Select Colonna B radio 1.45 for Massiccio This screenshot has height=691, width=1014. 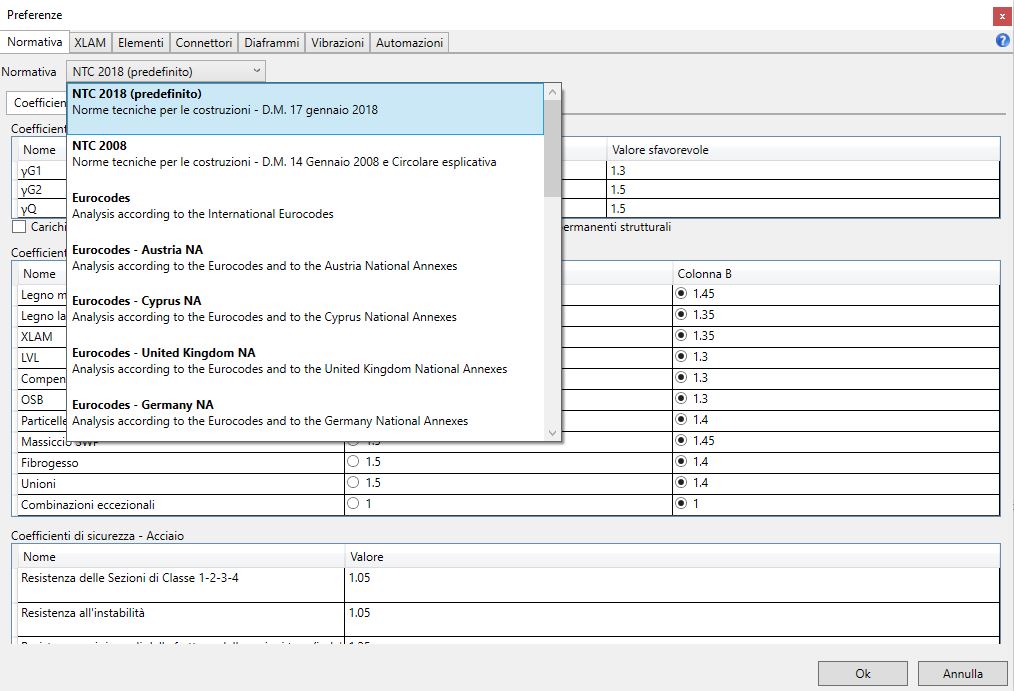[681, 440]
